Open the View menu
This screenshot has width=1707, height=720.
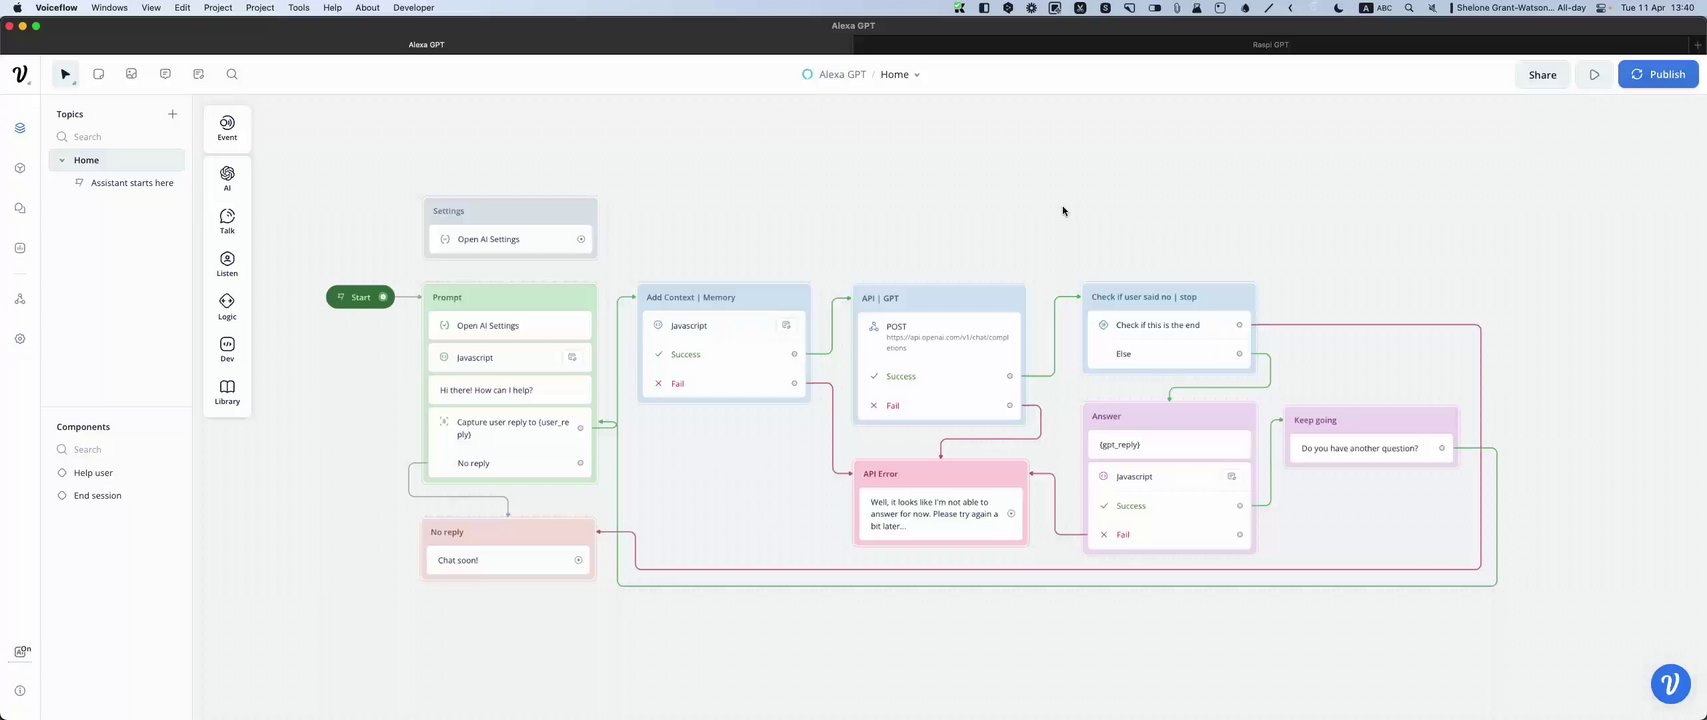pos(150,7)
